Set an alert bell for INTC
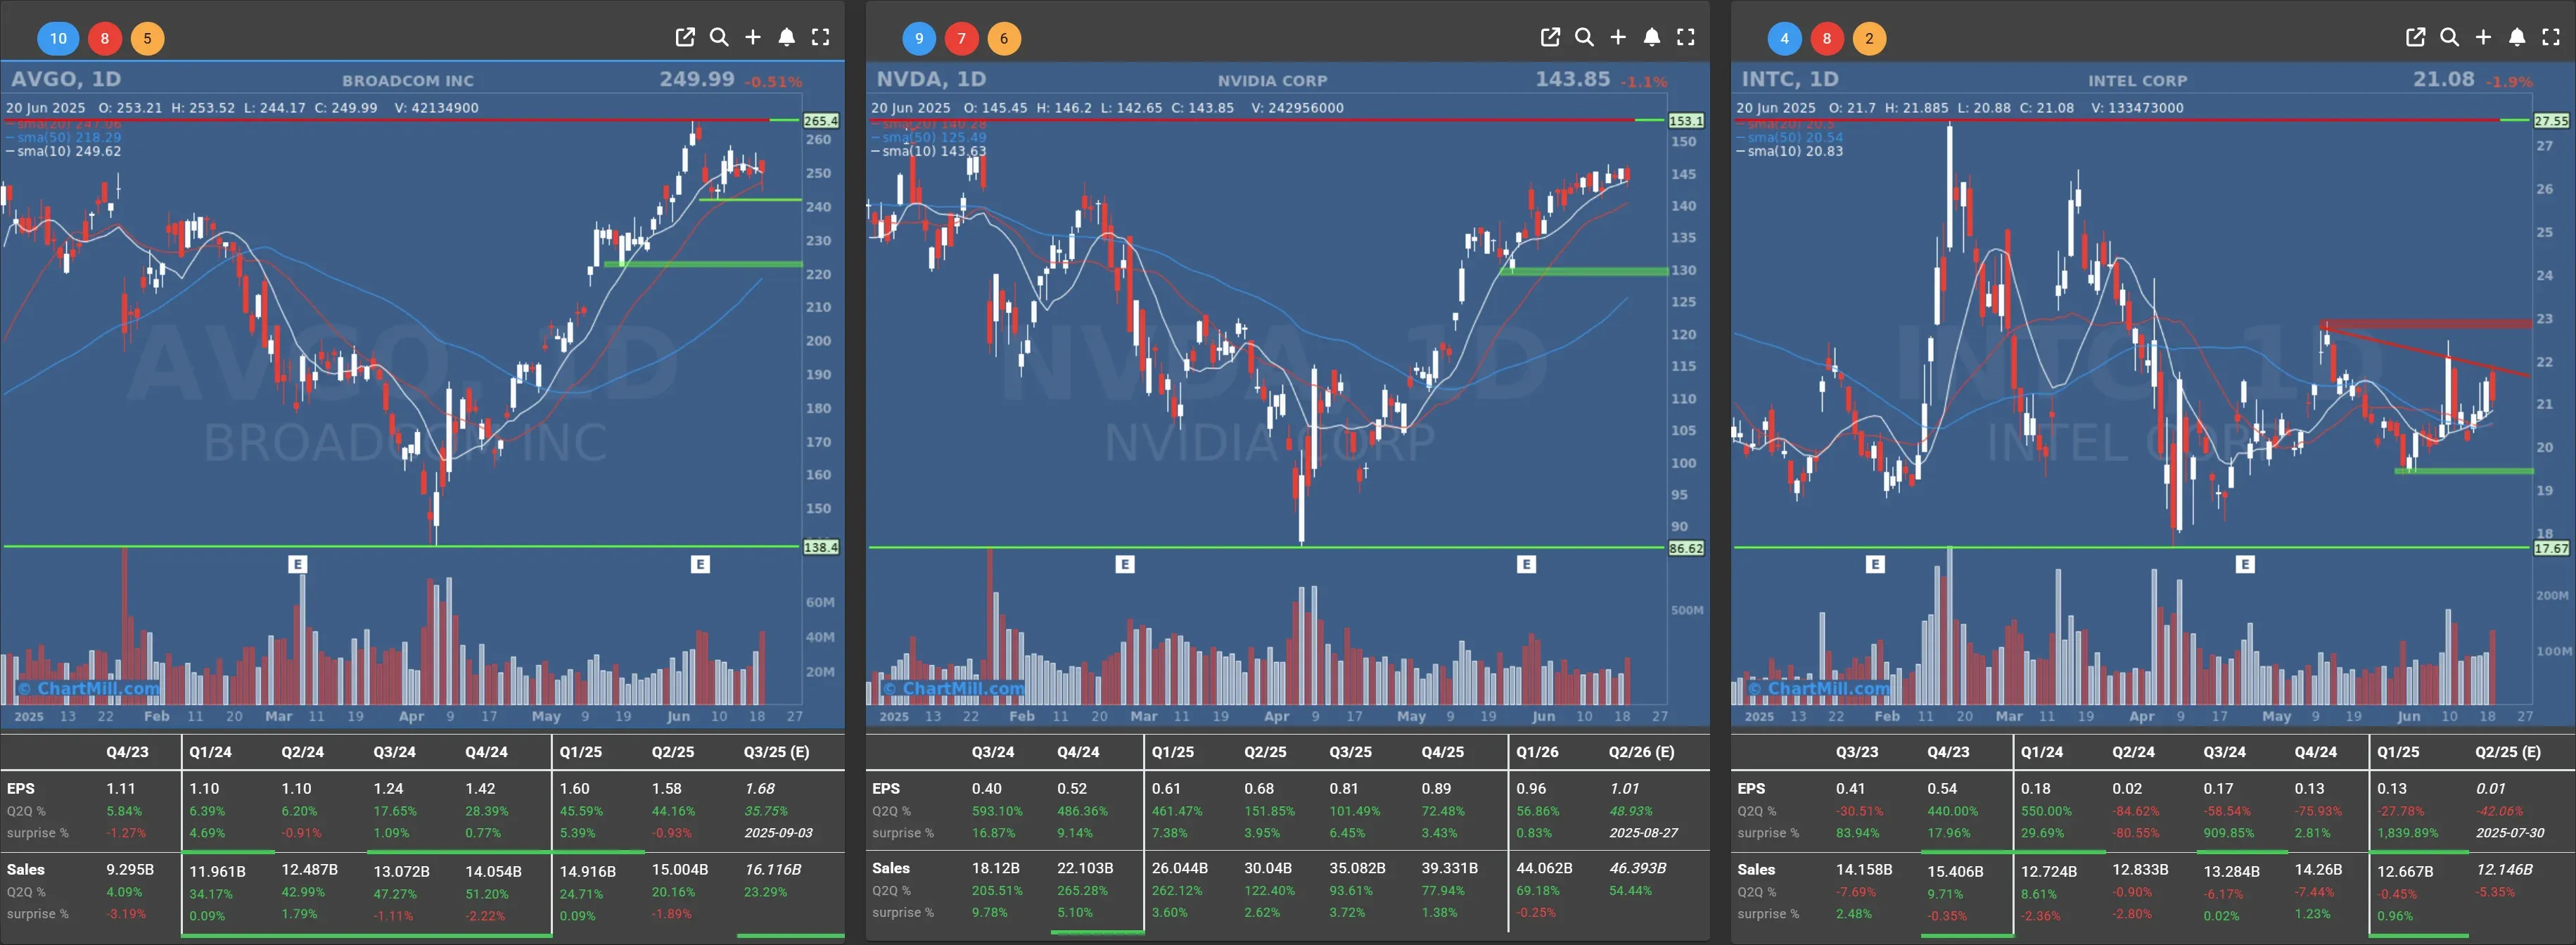 coord(2517,37)
